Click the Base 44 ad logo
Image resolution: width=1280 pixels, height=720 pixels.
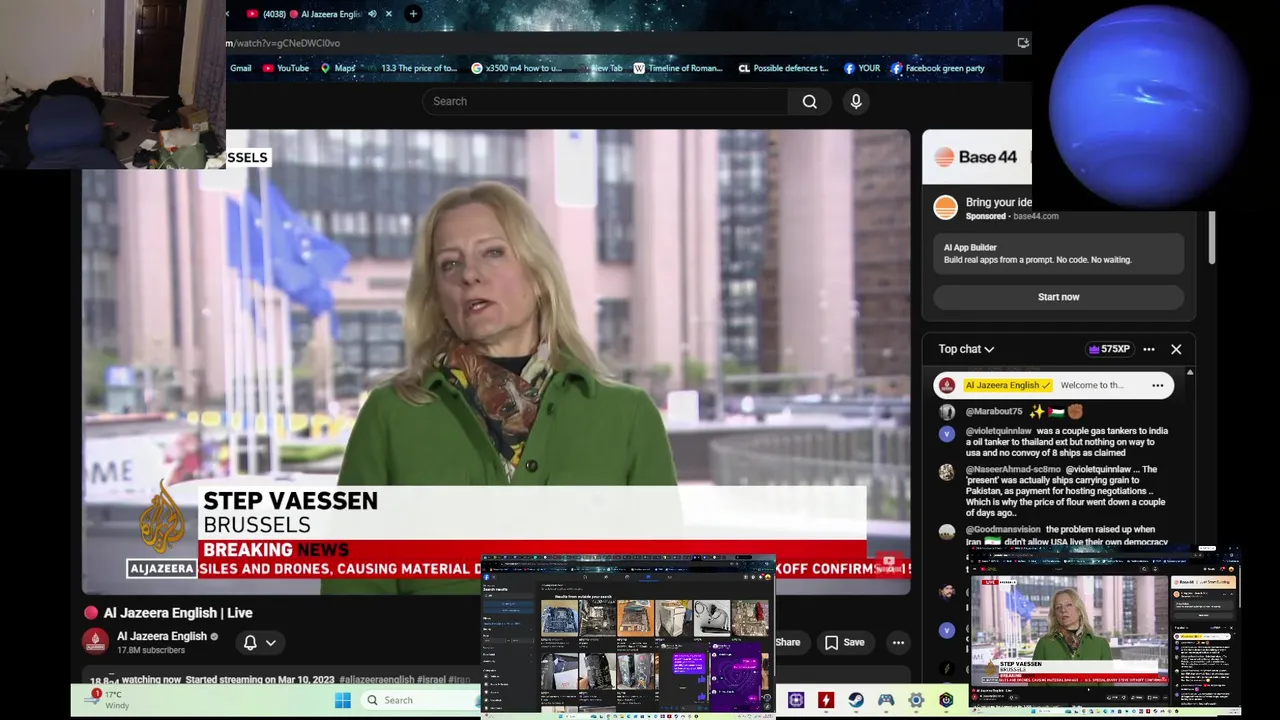coord(976,157)
